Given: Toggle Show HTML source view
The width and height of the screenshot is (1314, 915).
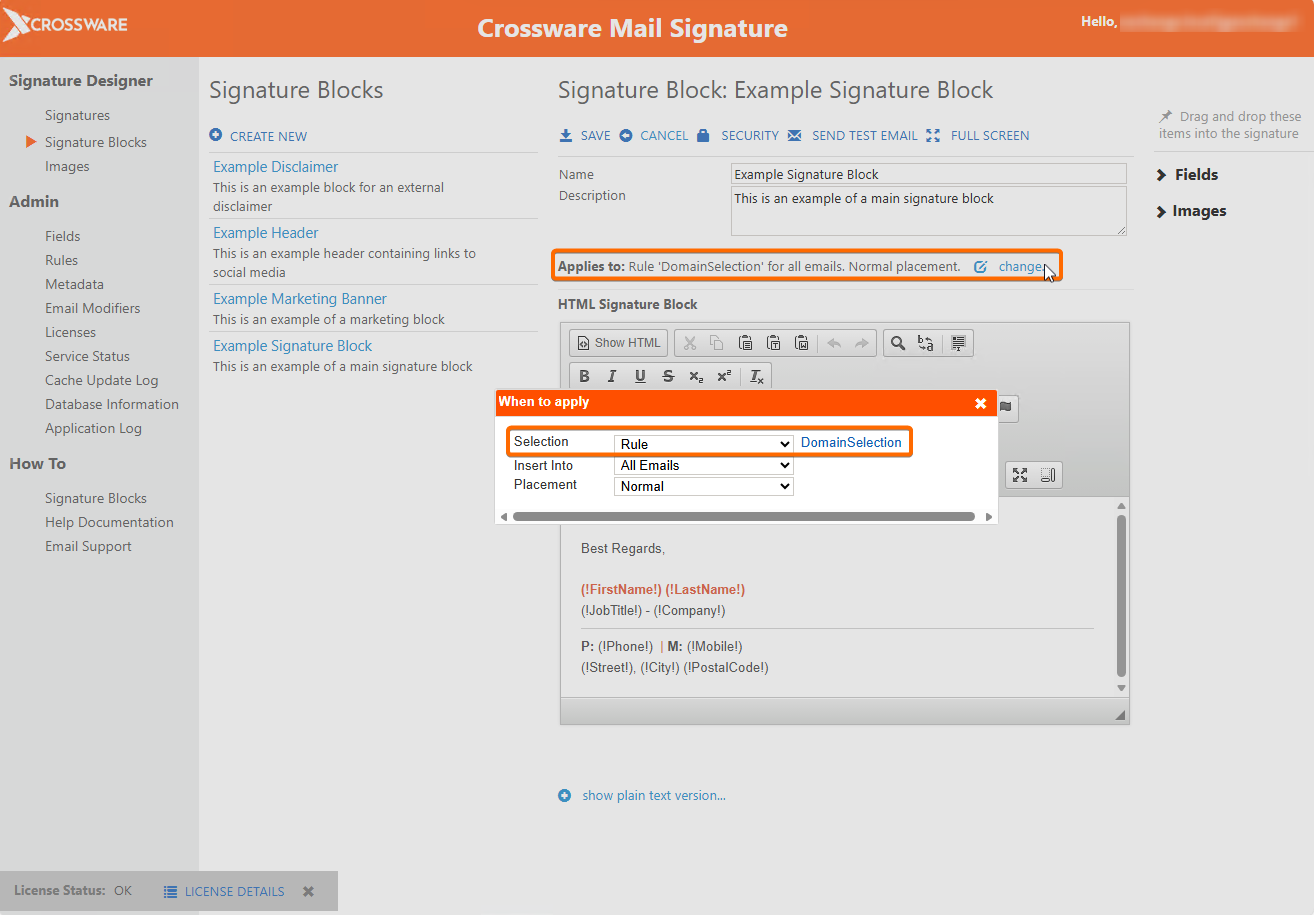Looking at the screenshot, I should click(x=619, y=343).
